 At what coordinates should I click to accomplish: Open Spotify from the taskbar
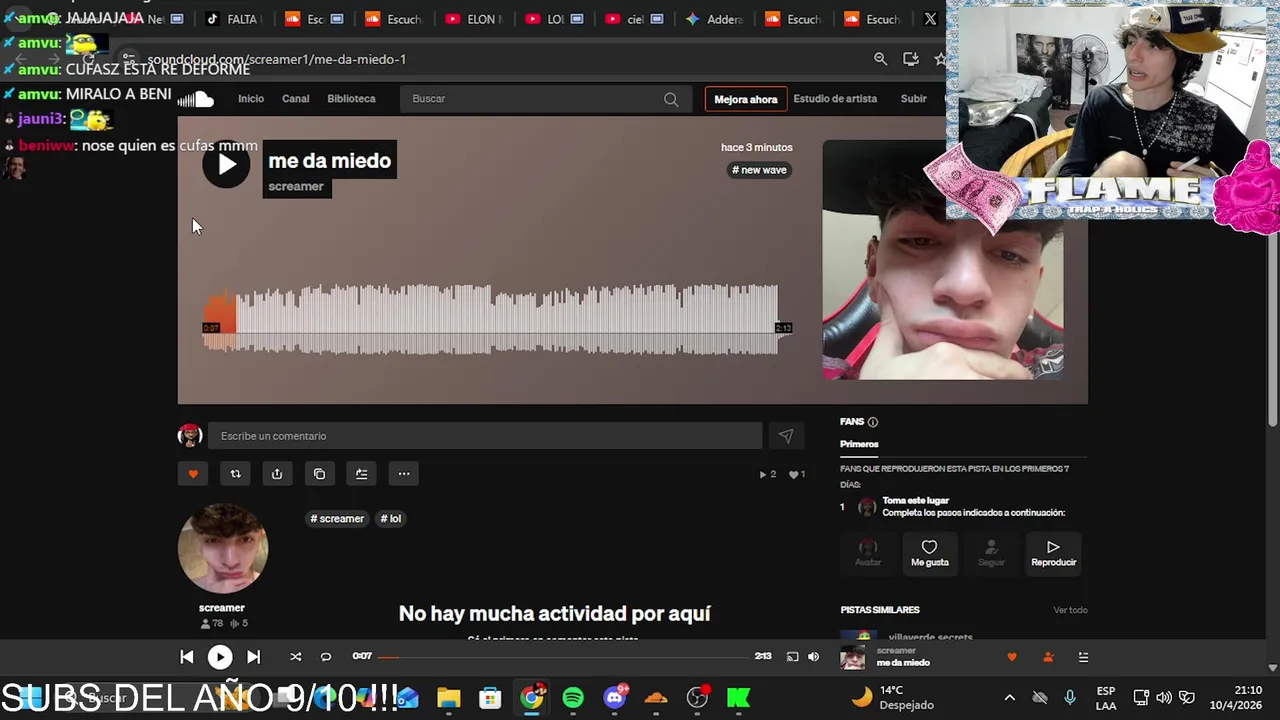[573, 698]
